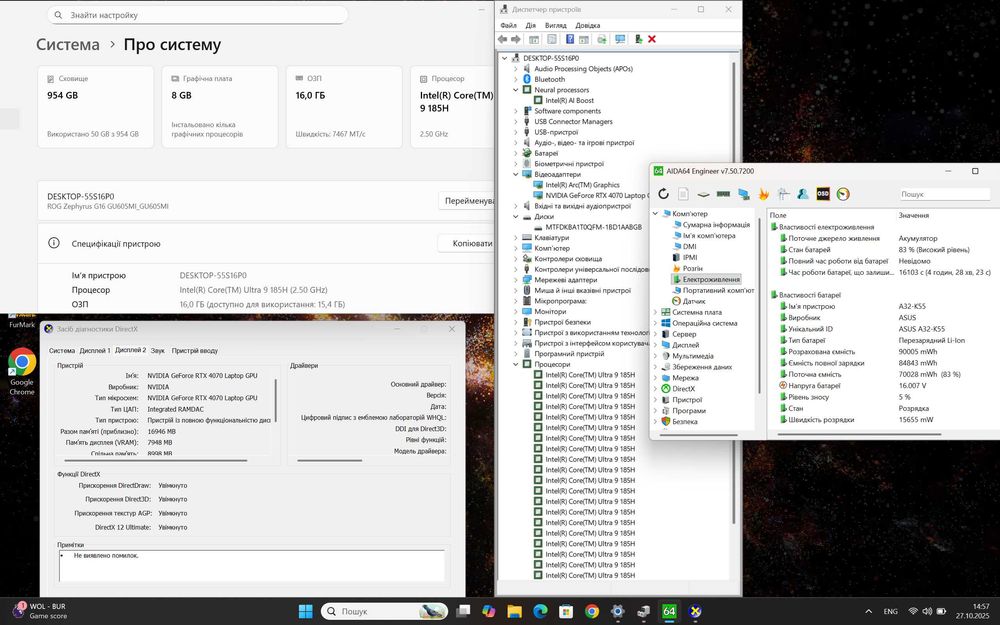
Task: Click the AIDA64 network monitors toolbar icon
Action: [x=743, y=194]
